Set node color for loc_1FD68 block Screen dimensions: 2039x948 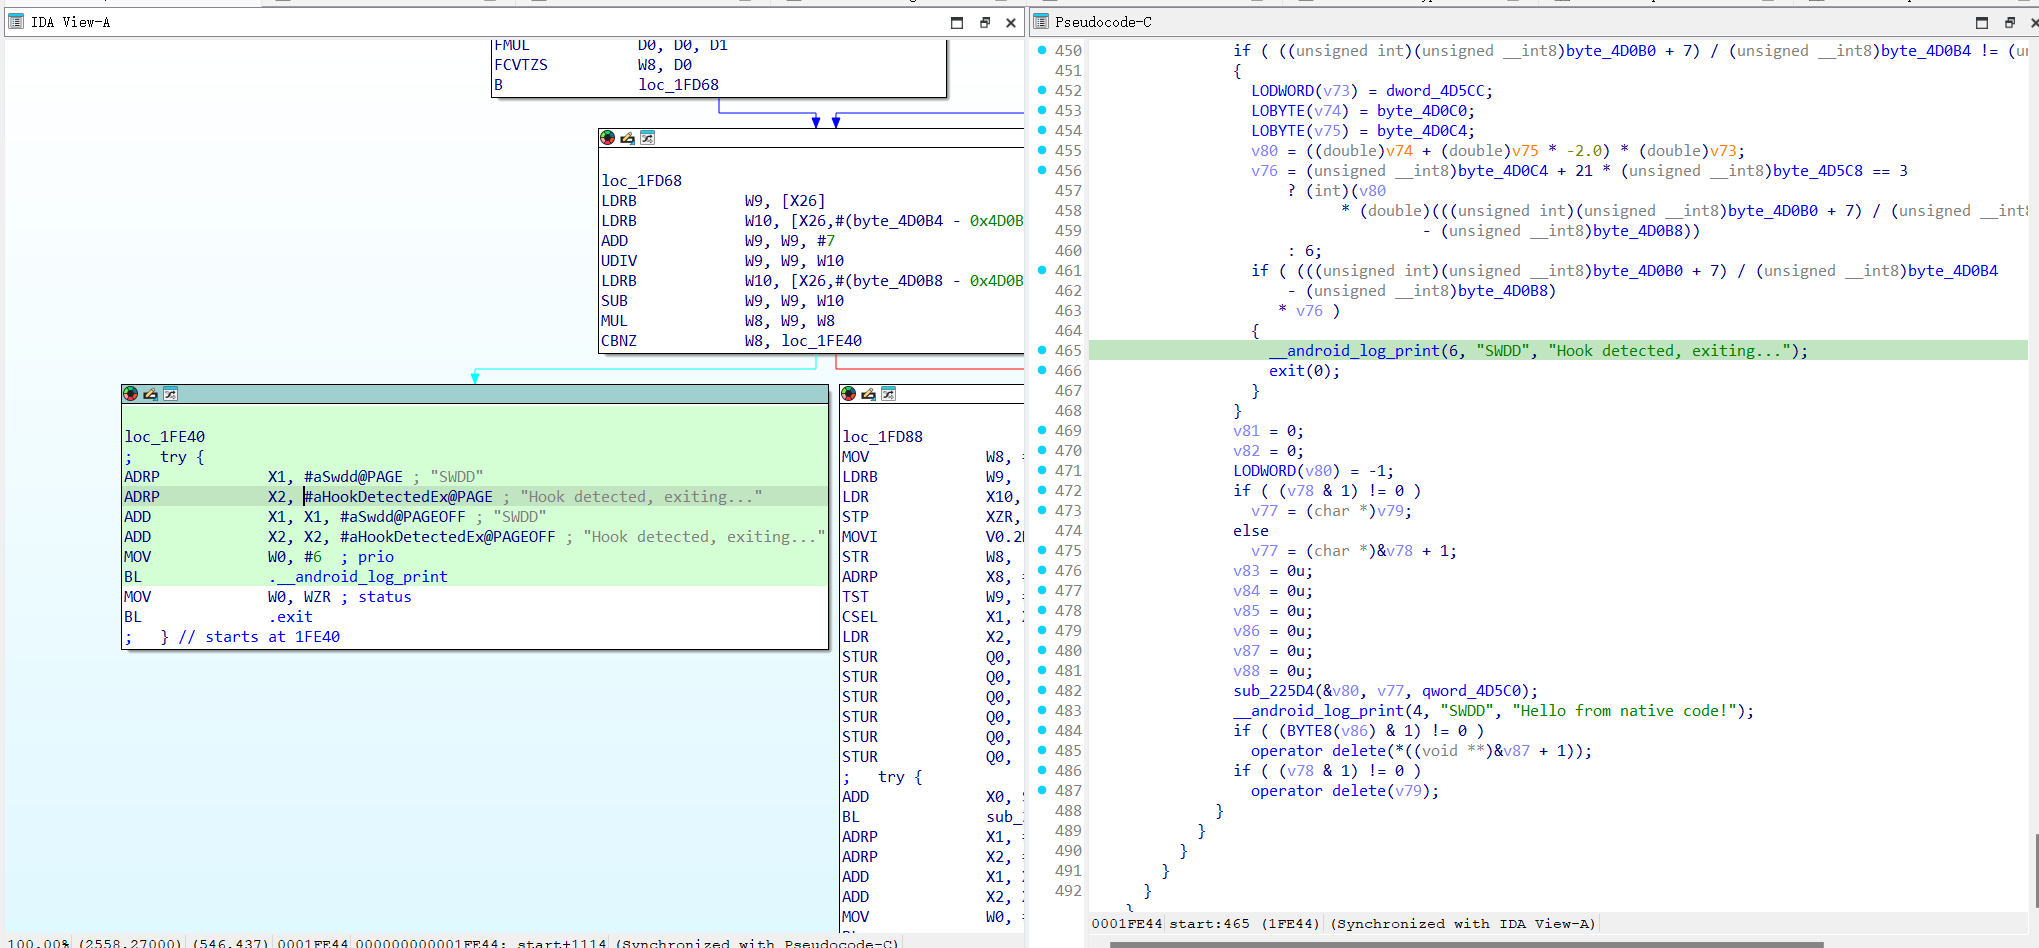click(607, 138)
